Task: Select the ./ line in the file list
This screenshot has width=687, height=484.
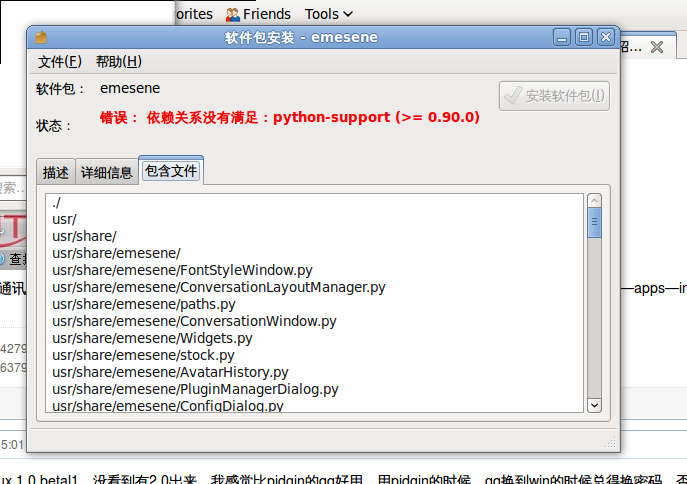Action: pyautogui.click(x=56, y=203)
